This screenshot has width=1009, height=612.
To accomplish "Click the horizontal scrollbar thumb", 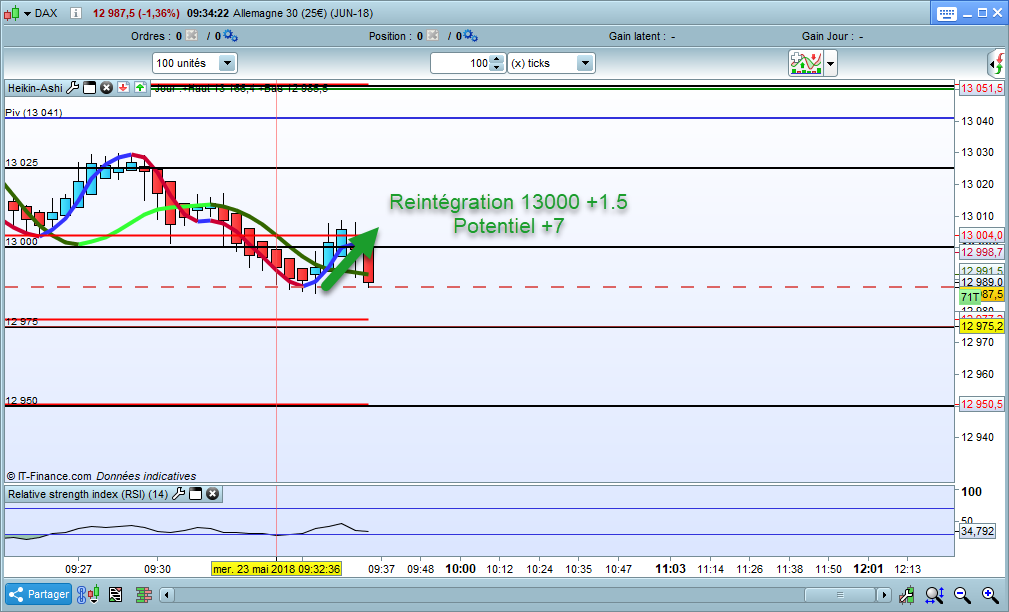I will click(840, 595).
